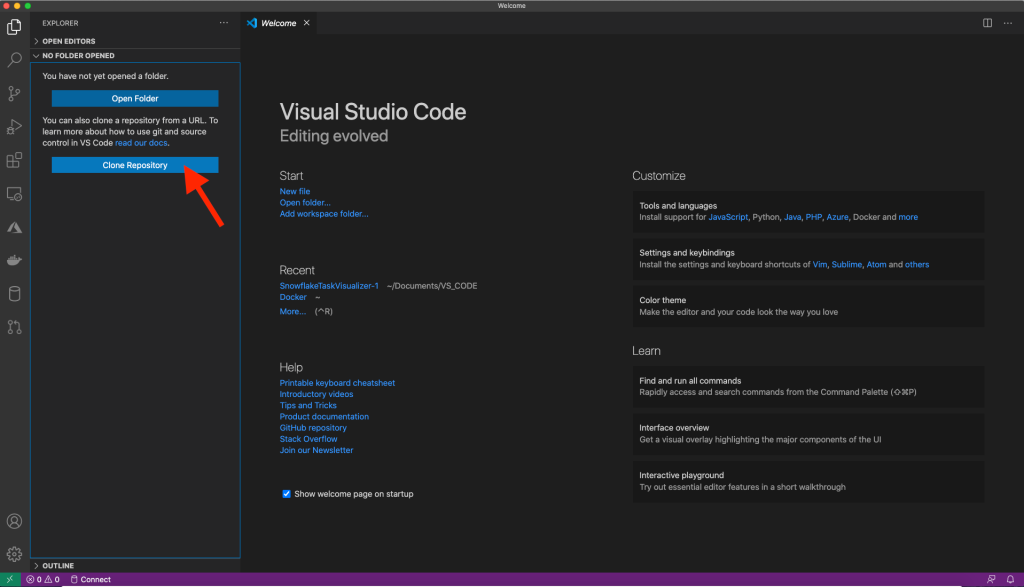The image size is (1024, 587).
Task: Toggle Show welcome page on startup
Action: pos(287,493)
